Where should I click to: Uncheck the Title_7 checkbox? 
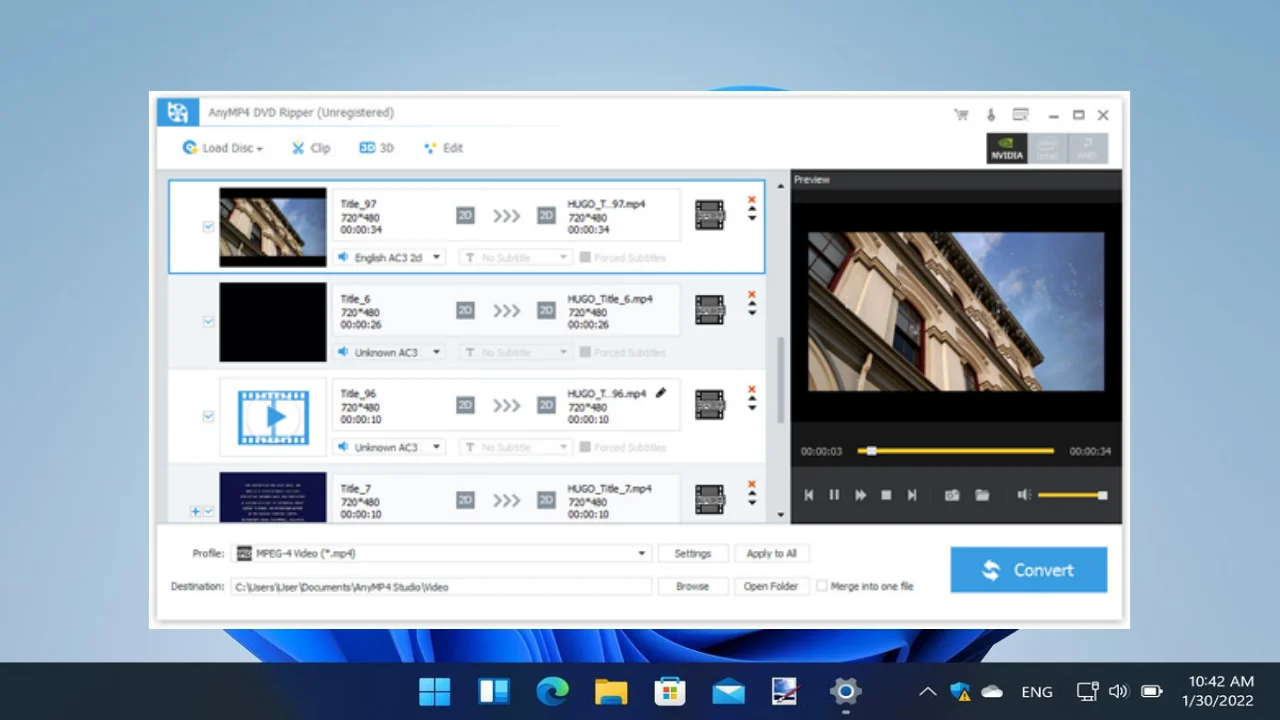(208, 511)
